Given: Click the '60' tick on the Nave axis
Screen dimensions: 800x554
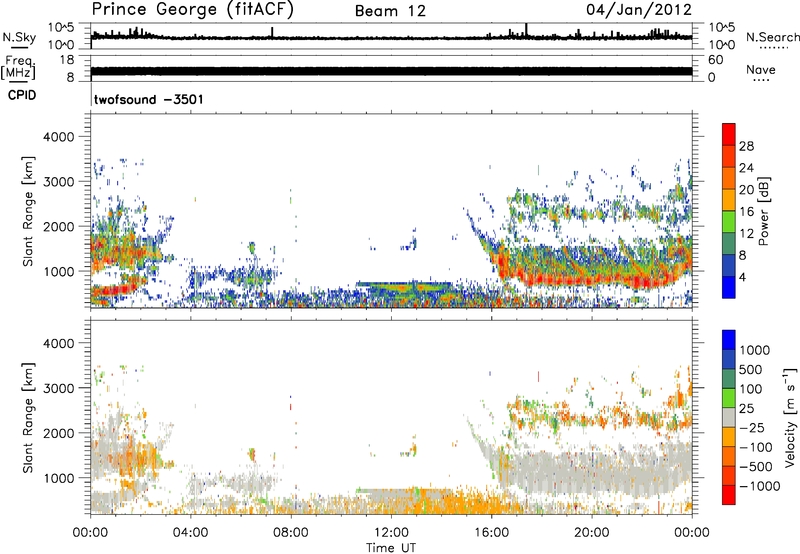Looking at the screenshot, I should (715, 60).
